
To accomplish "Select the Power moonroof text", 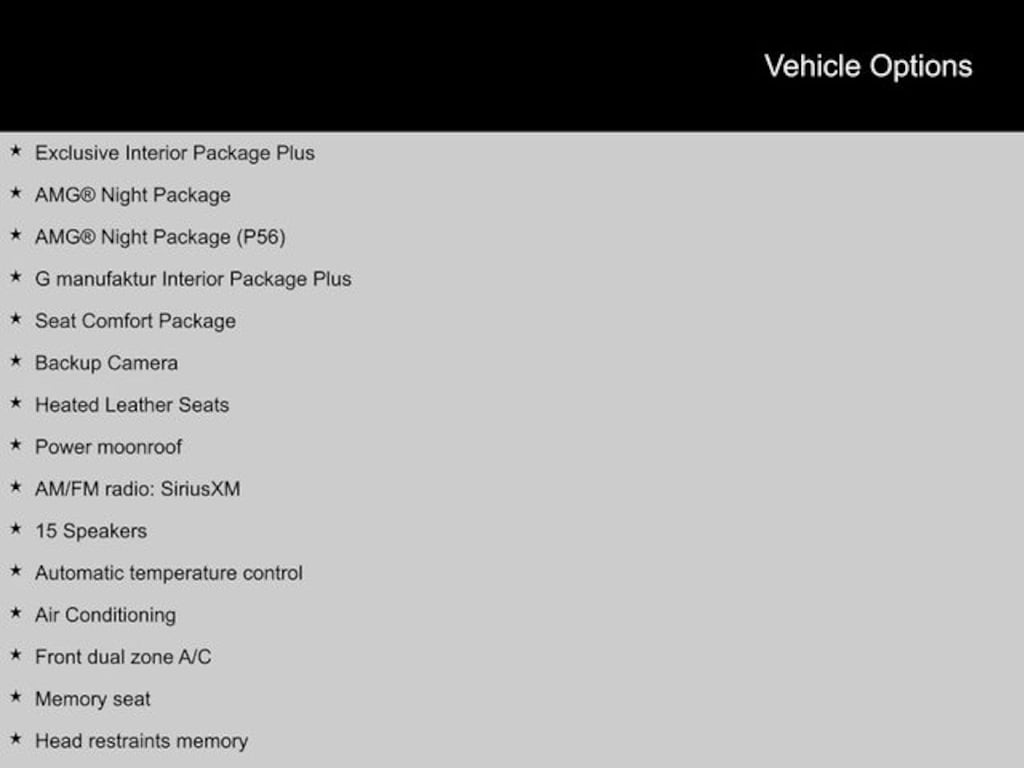I will click(108, 447).
